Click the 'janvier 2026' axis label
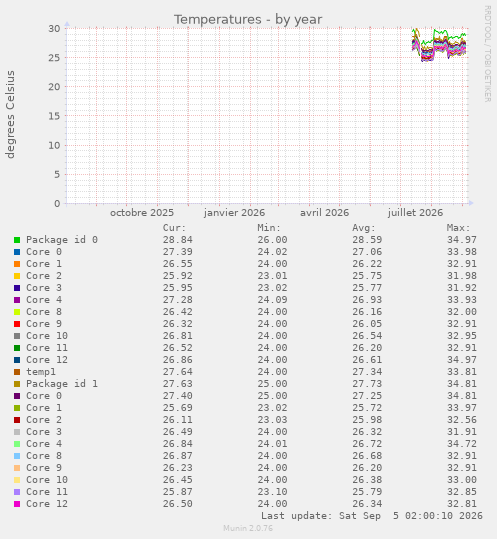 [234, 213]
